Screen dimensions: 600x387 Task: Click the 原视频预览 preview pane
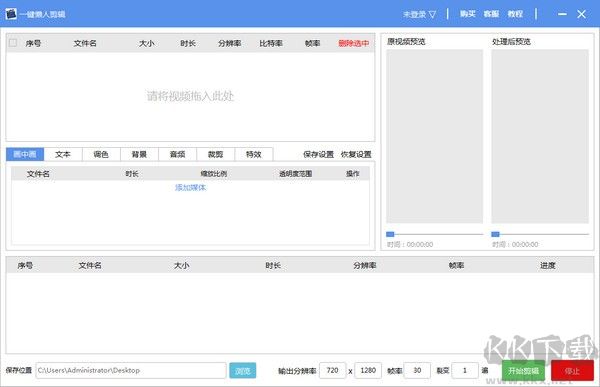(434, 136)
